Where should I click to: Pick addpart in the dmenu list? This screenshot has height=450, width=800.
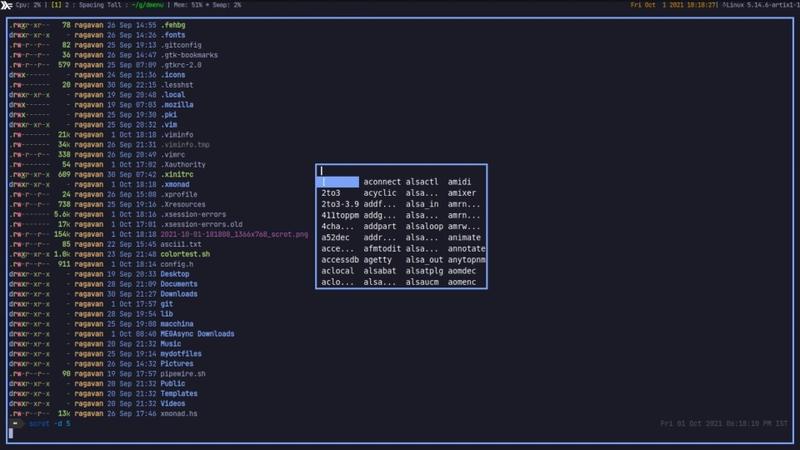coord(380,227)
